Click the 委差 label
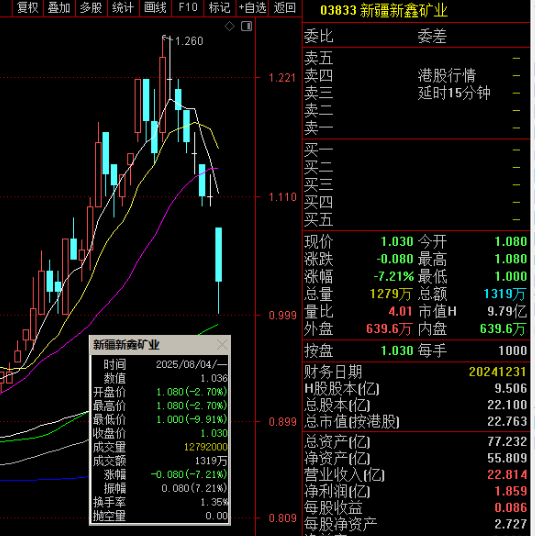Image resolution: width=535 pixels, height=536 pixels. (x=432, y=36)
